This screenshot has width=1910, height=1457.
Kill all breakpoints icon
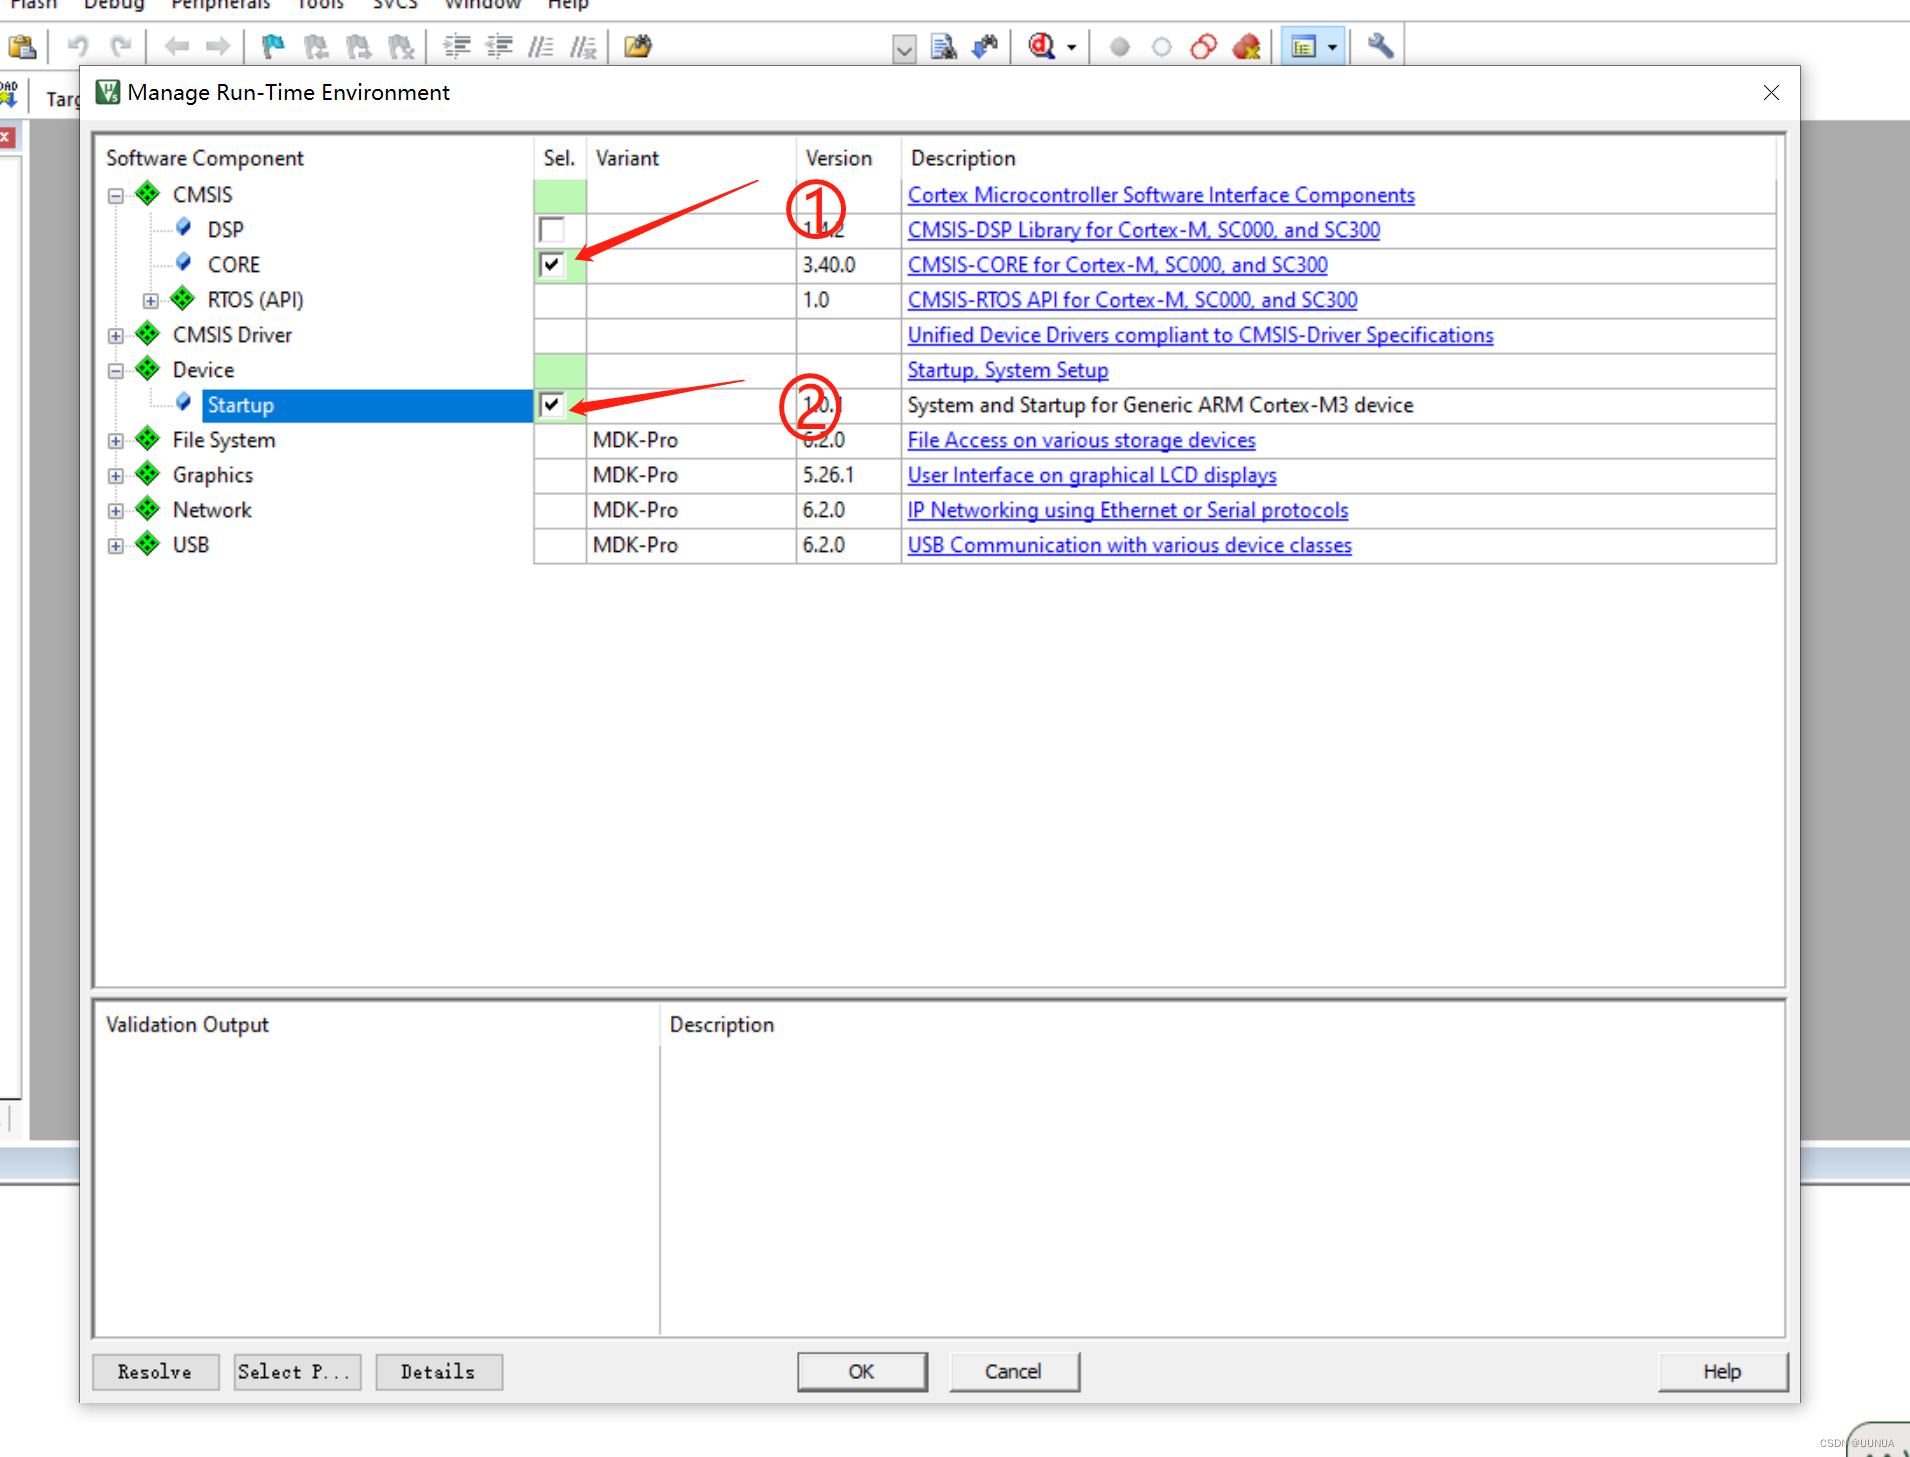click(x=1247, y=47)
